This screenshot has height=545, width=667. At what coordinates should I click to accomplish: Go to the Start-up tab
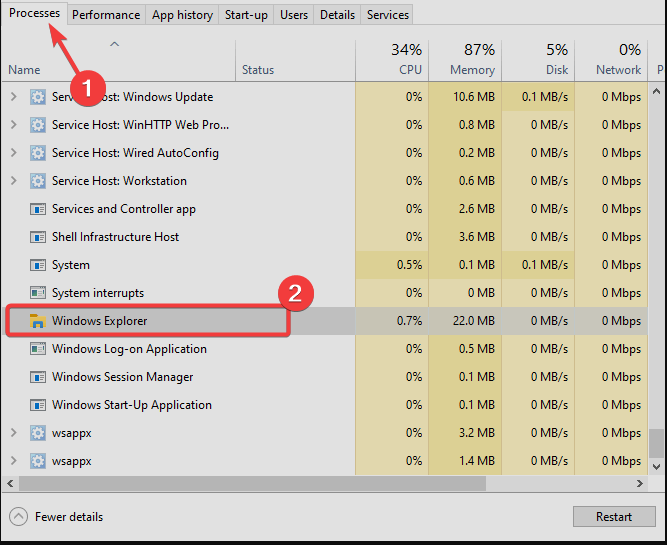coord(246,15)
